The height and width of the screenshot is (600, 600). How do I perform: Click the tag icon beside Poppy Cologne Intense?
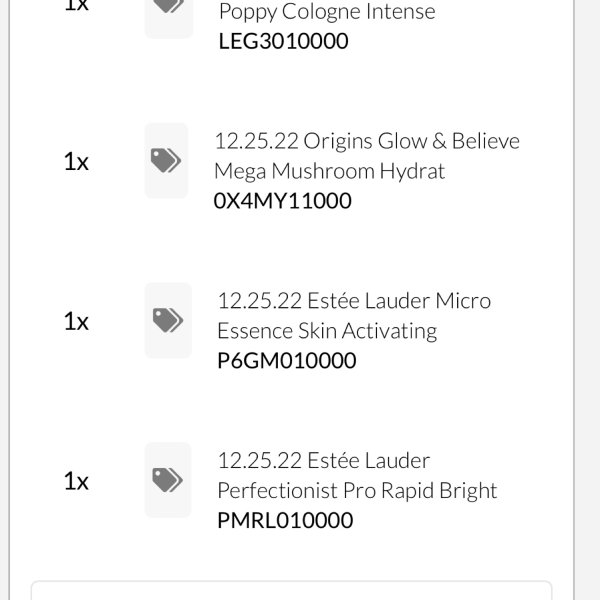169,15
